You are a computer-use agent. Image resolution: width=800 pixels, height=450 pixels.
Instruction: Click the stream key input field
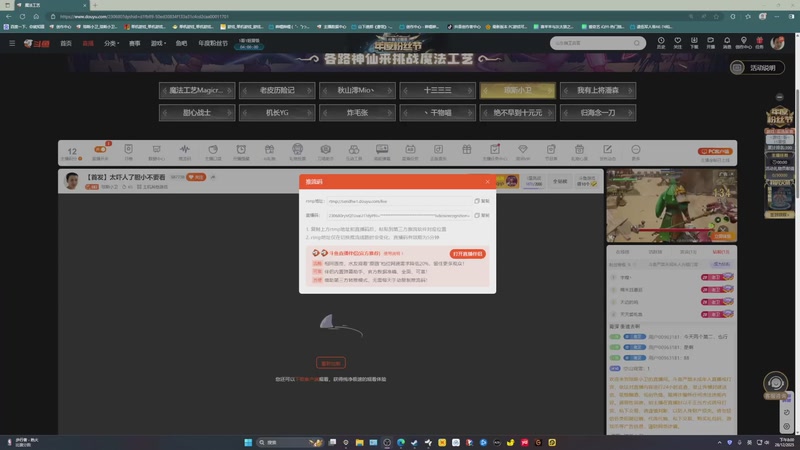[399, 215]
